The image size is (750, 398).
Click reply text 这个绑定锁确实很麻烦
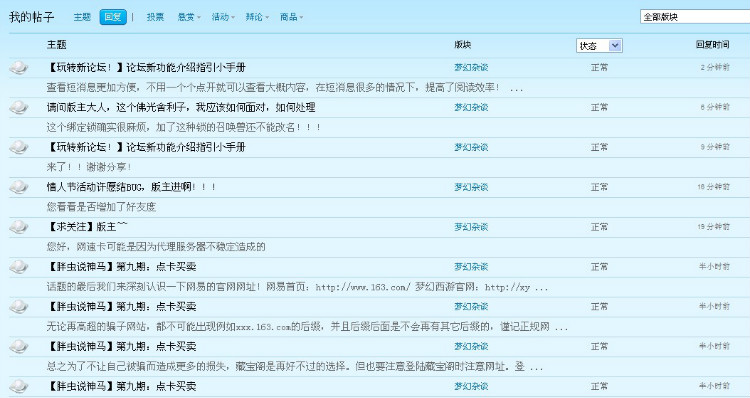pyautogui.click(x=183, y=127)
